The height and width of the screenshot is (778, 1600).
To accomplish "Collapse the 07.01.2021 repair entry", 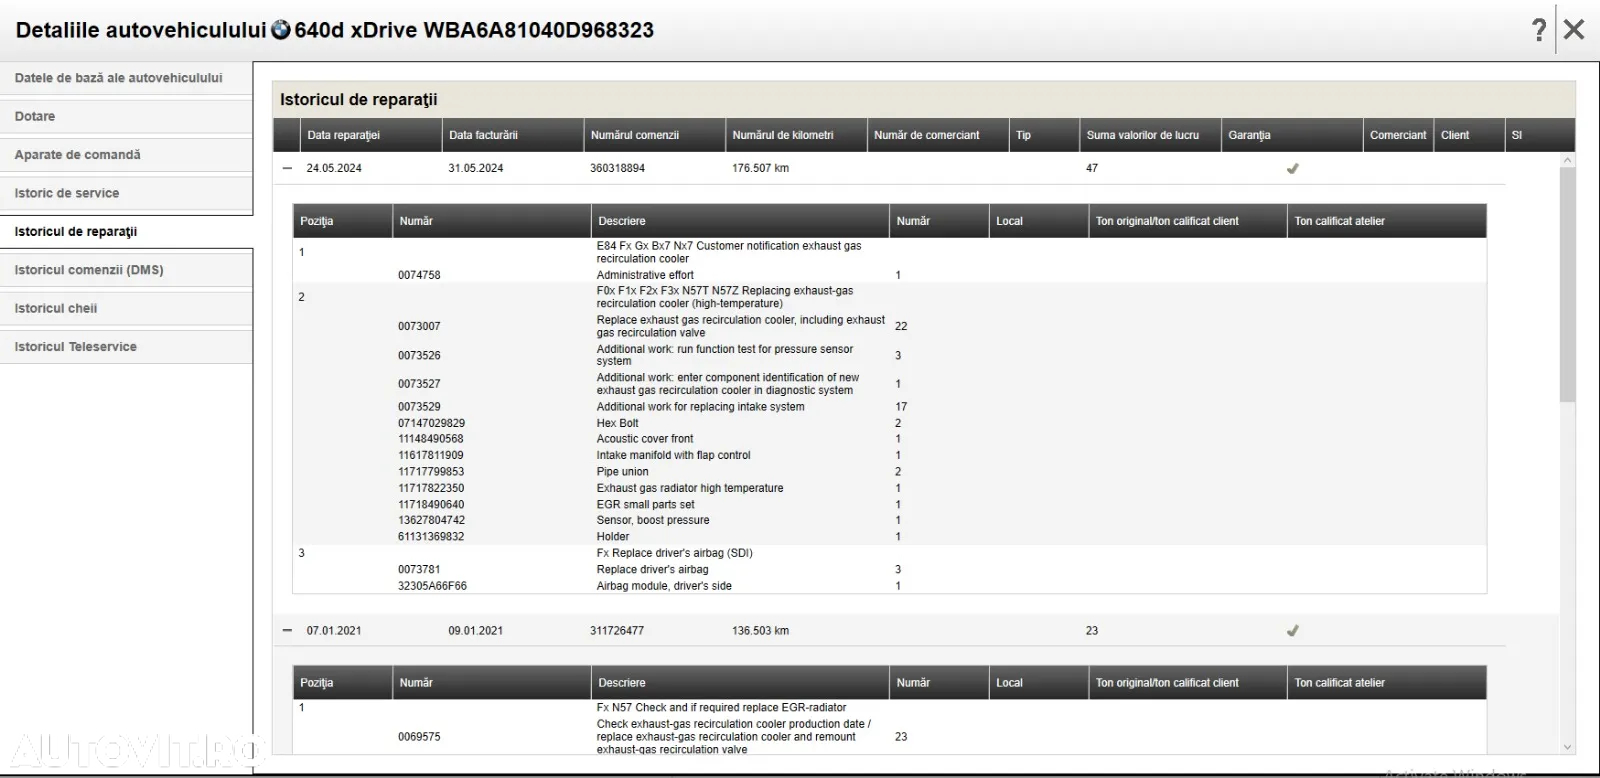I will (x=287, y=631).
